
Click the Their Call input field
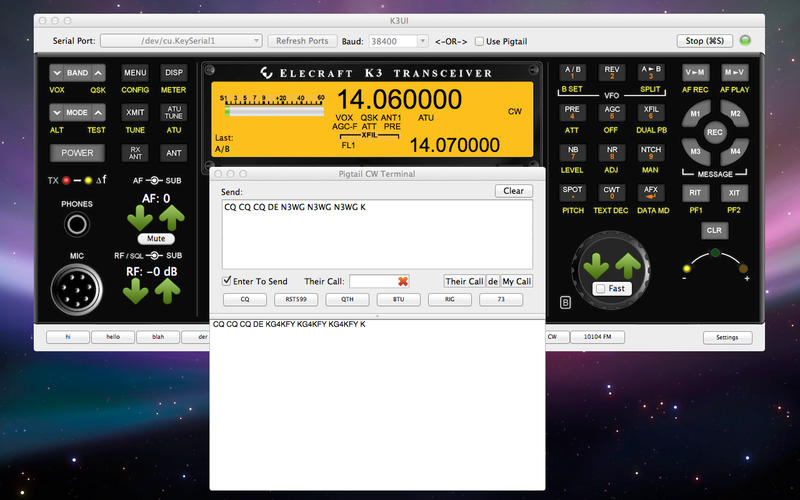[380, 281]
